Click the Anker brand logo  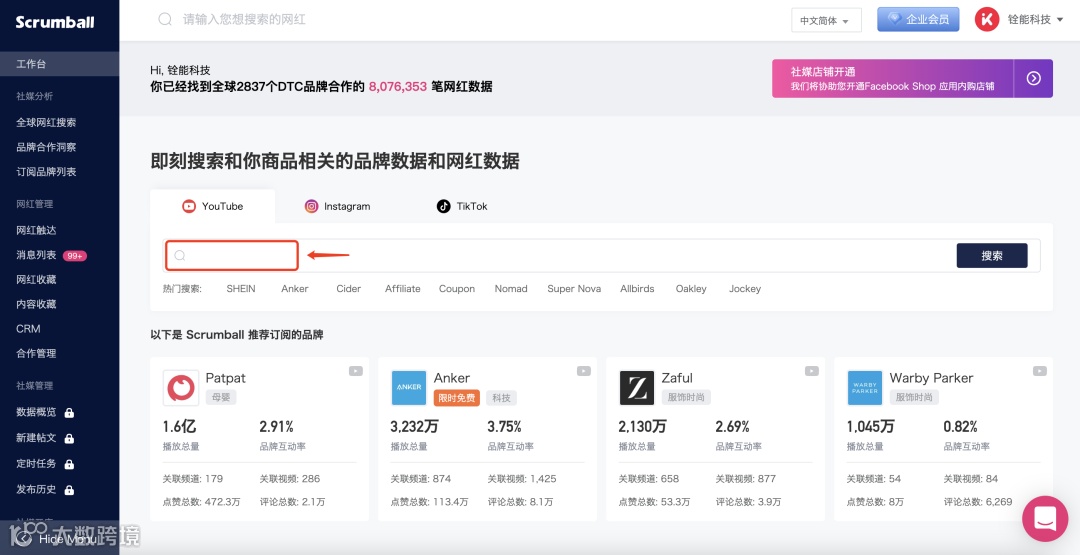click(409, 388)
